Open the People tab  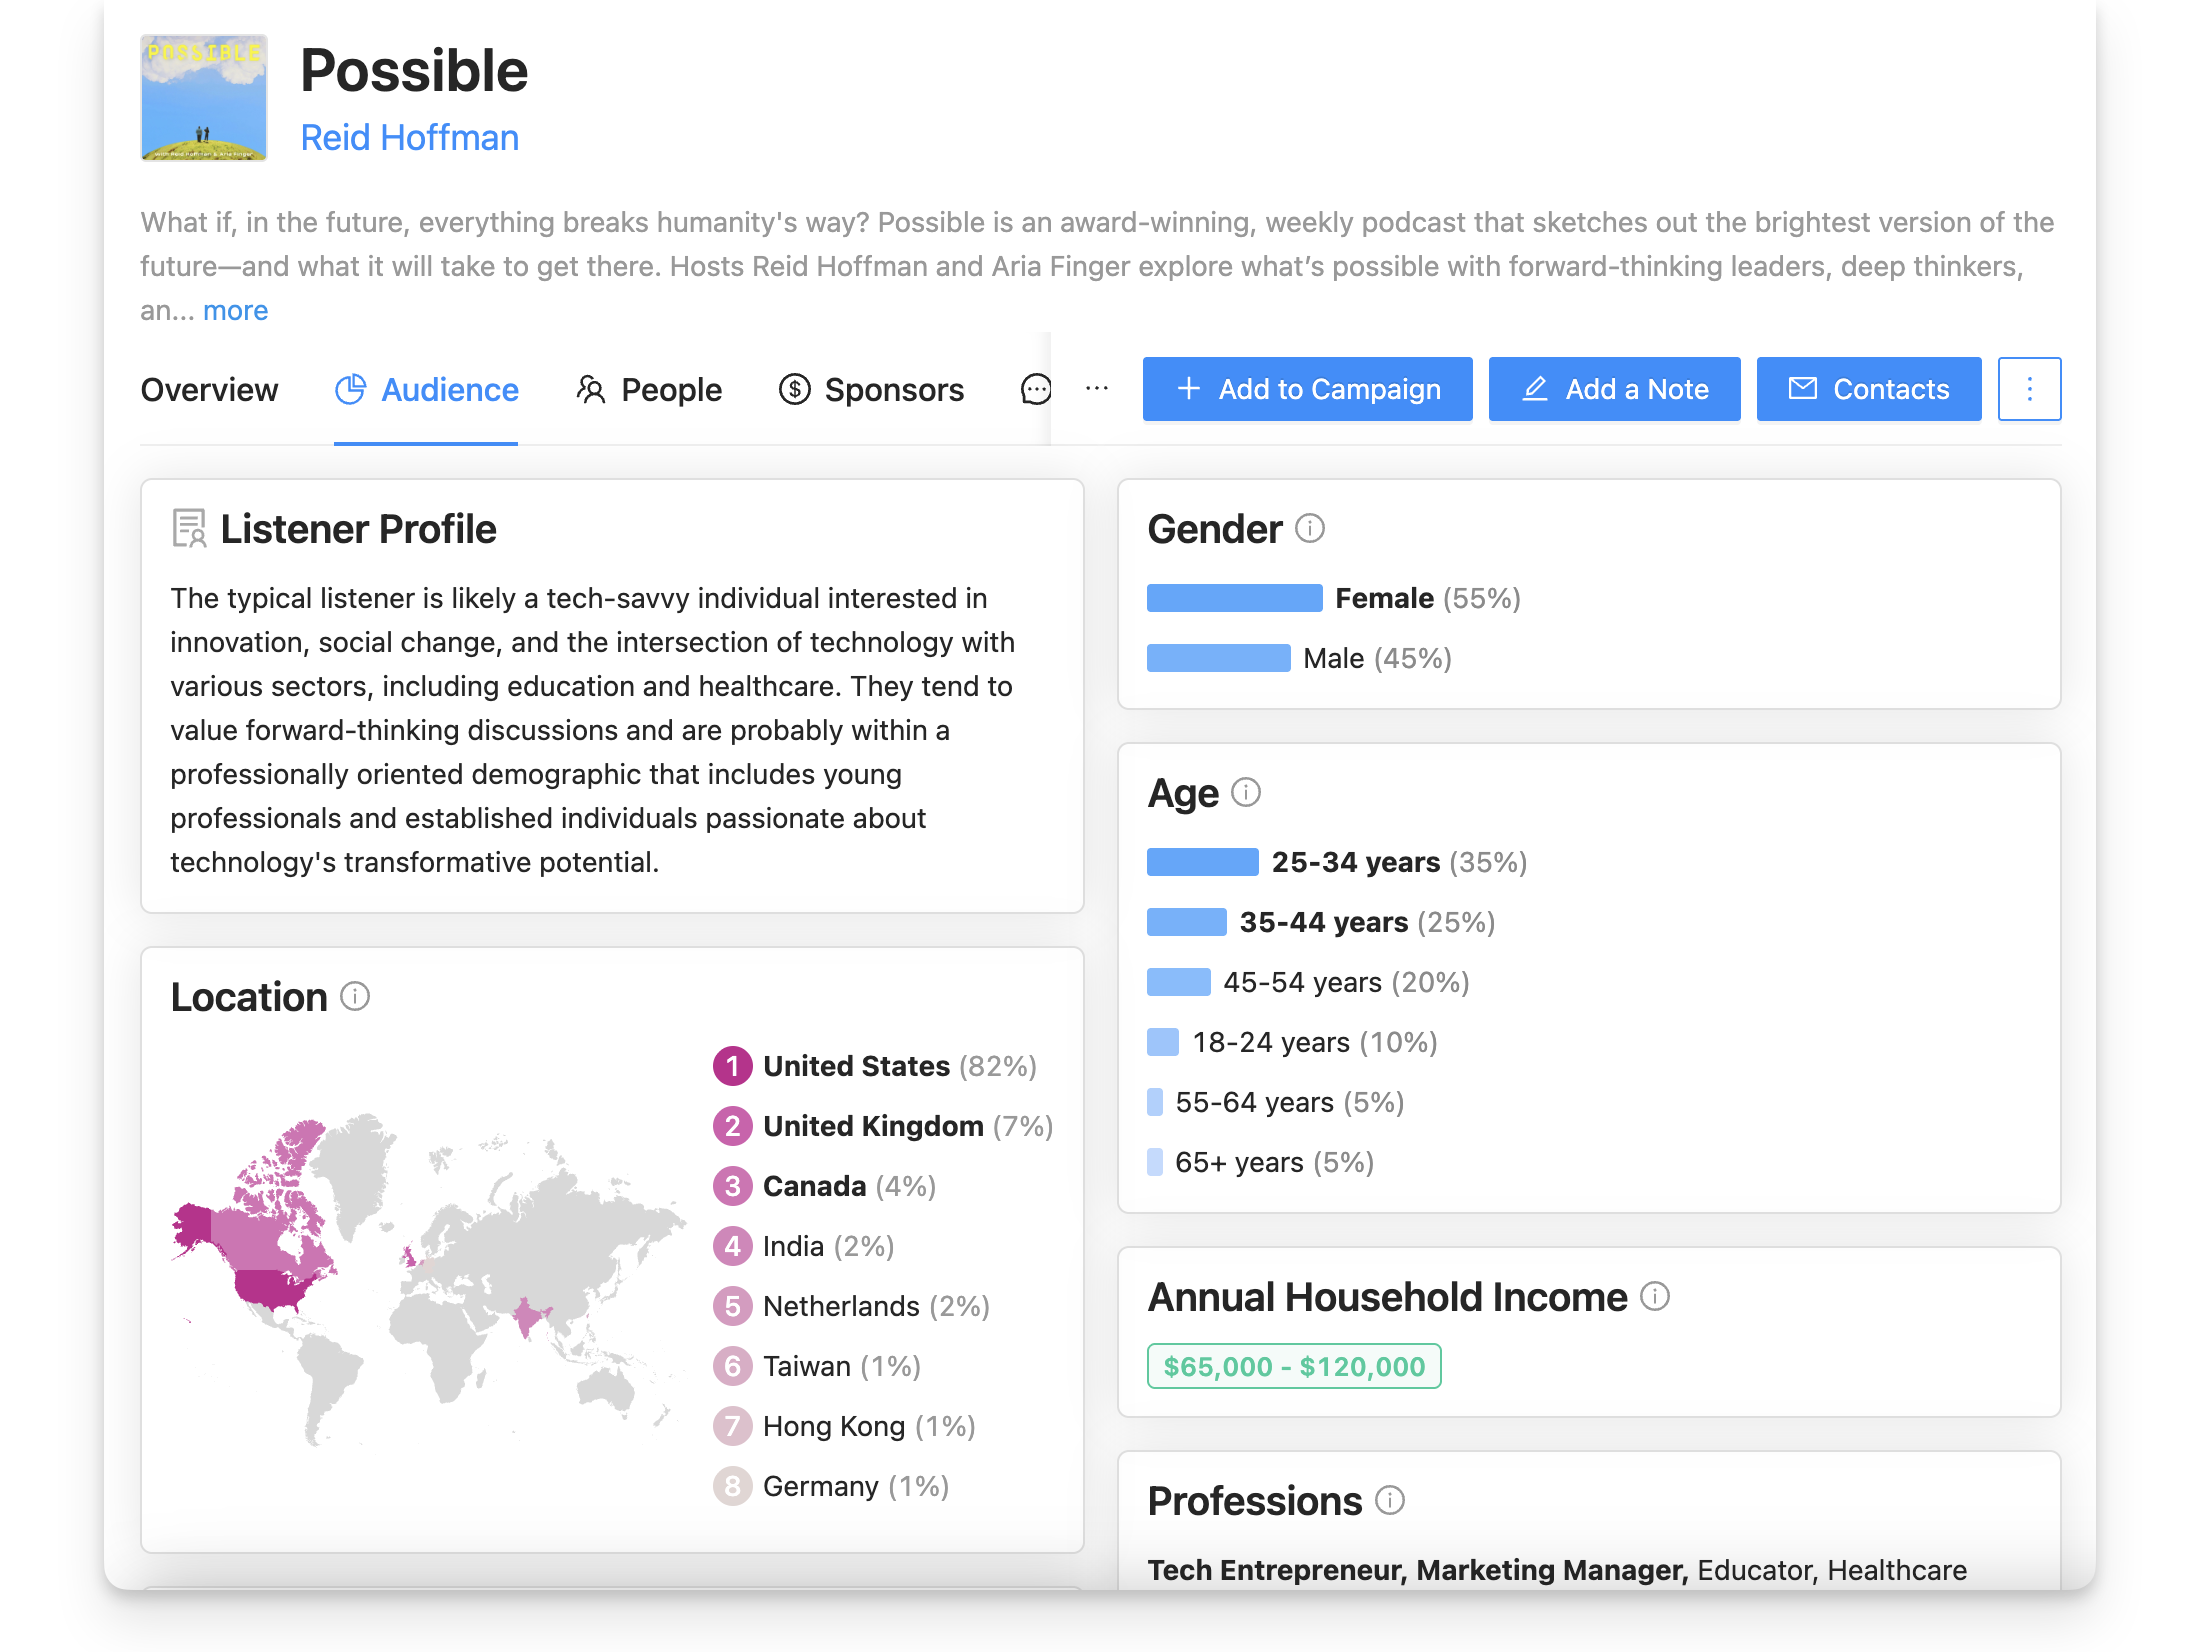tap(649, 389)
